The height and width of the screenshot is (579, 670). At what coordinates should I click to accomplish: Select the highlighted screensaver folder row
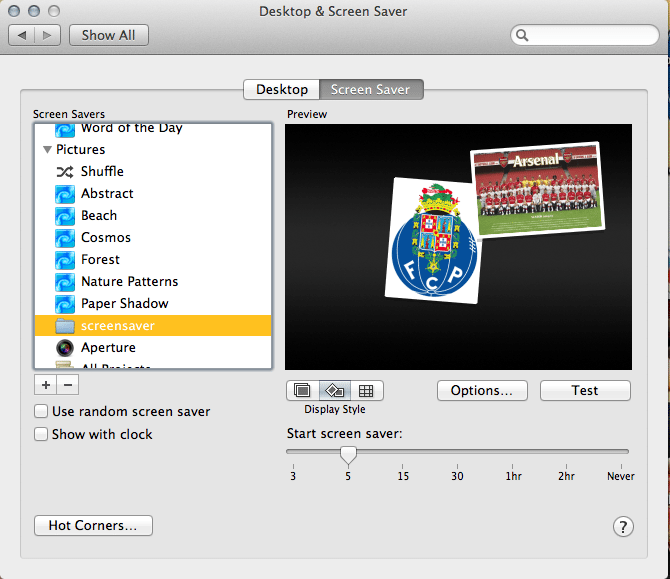pyautogui.click(x=153, y=326)
